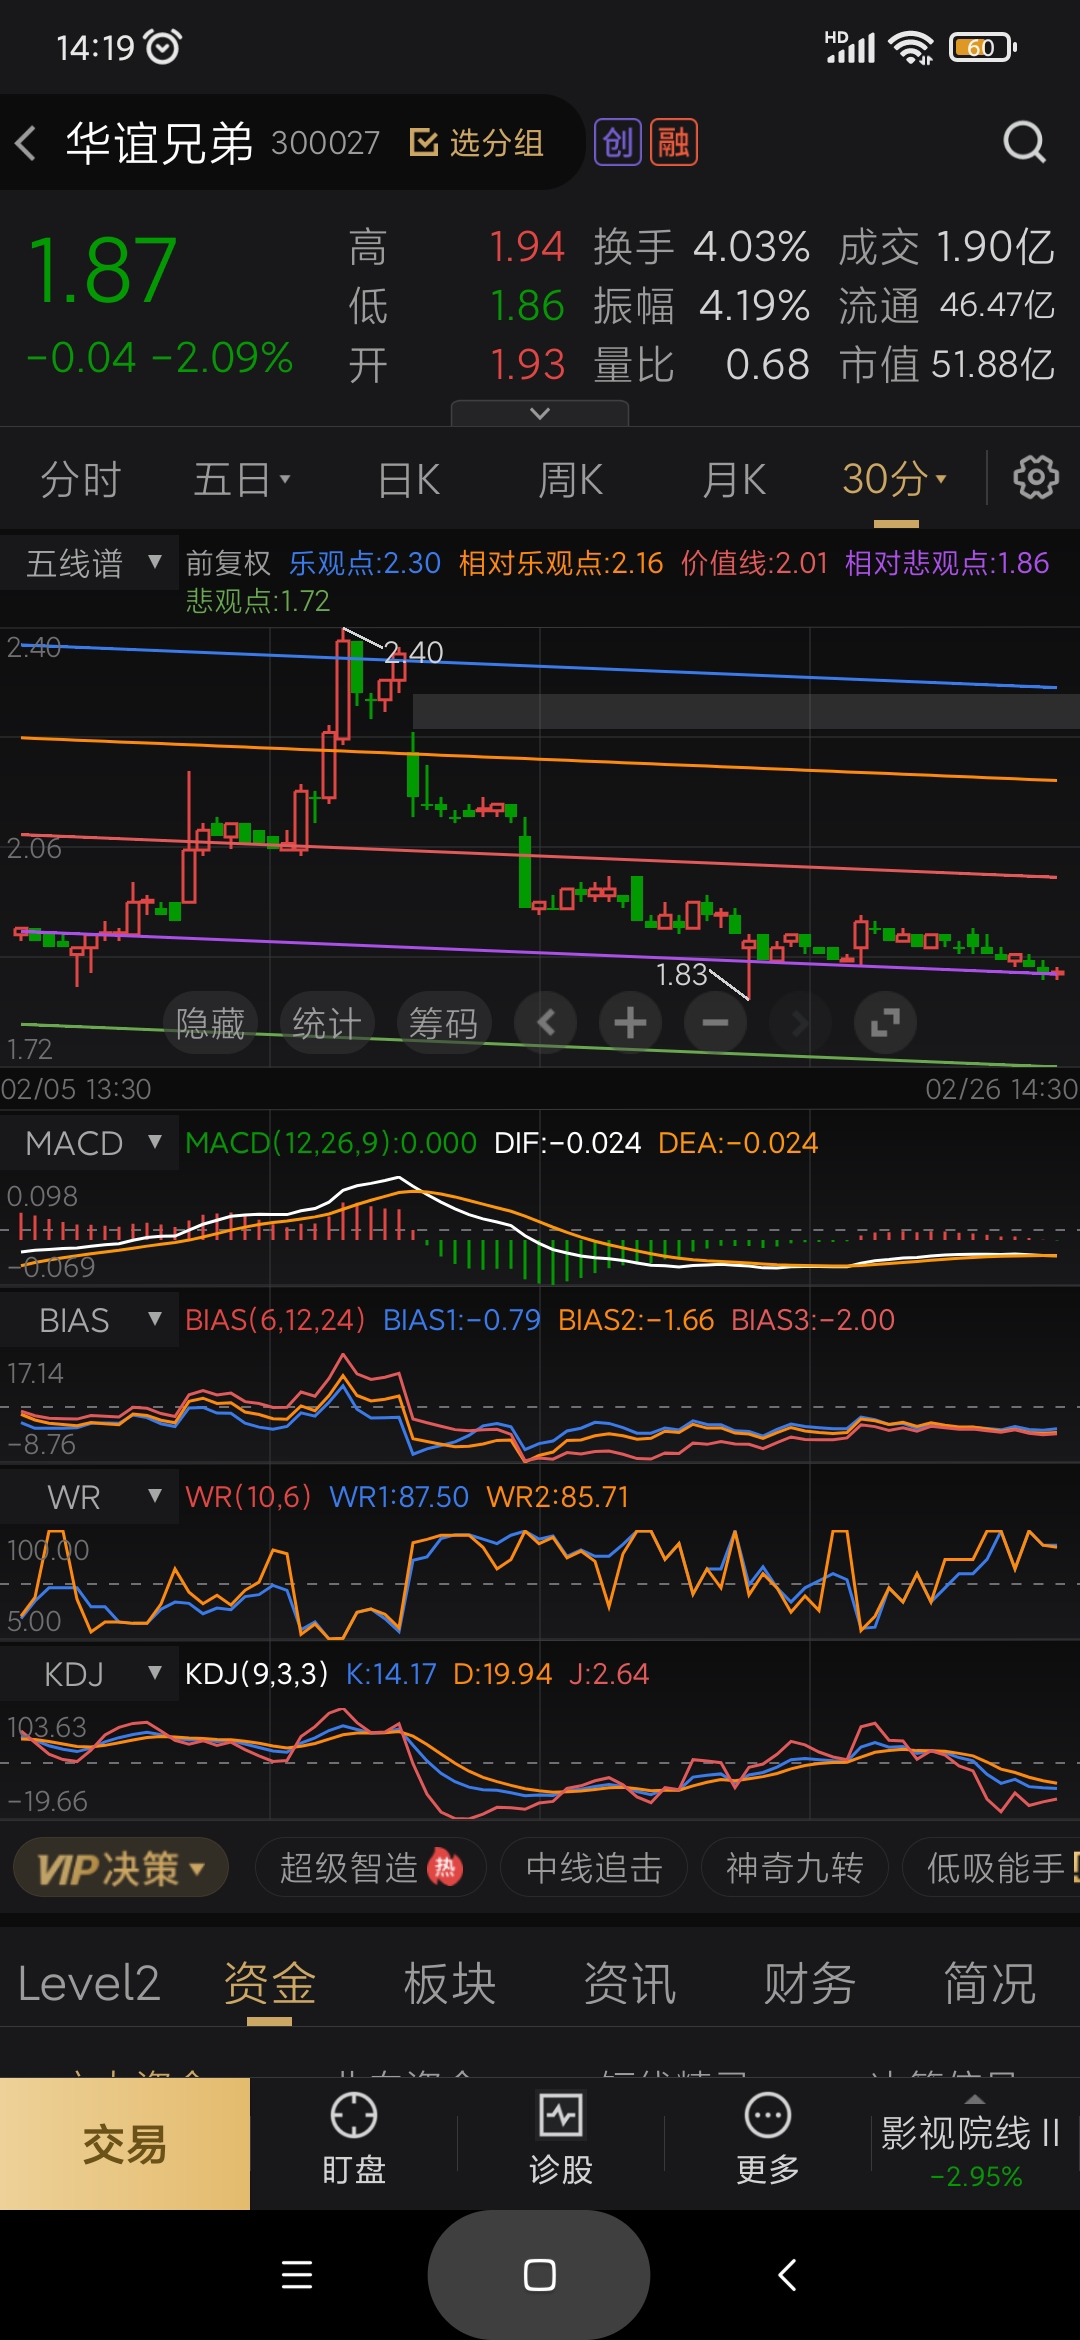Open MACD indicator dropdown
Screen dimensions: 1080x2340
point(90,1143)
